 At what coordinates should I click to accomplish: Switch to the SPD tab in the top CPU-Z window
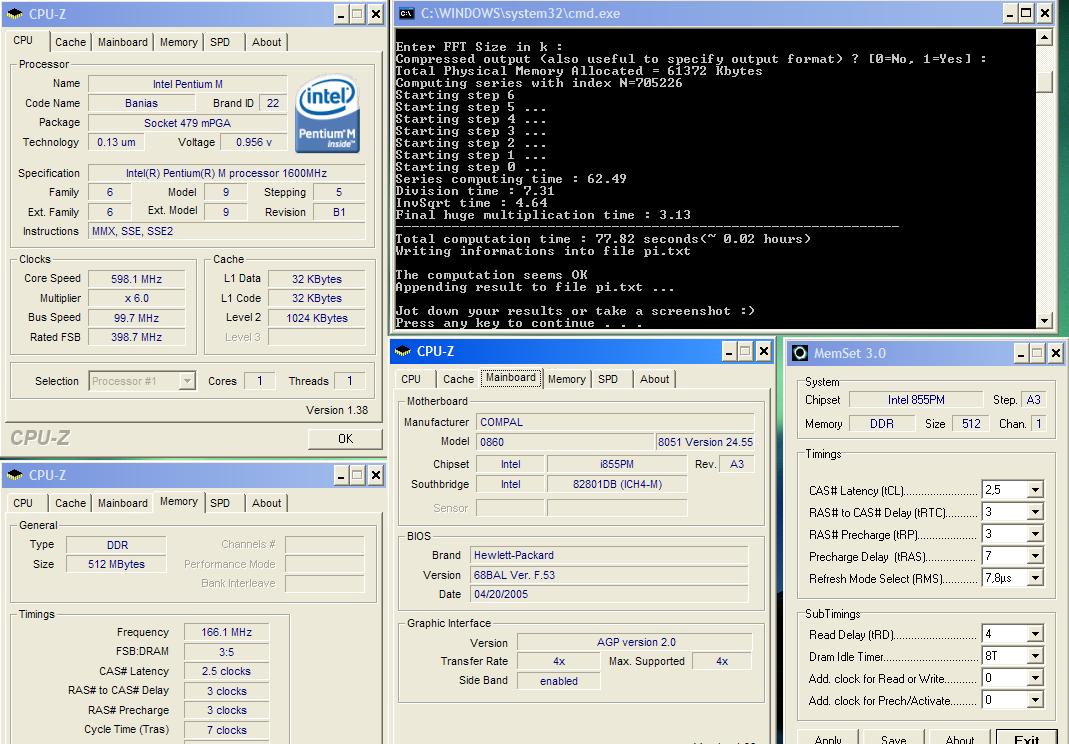tap(220, 42)
